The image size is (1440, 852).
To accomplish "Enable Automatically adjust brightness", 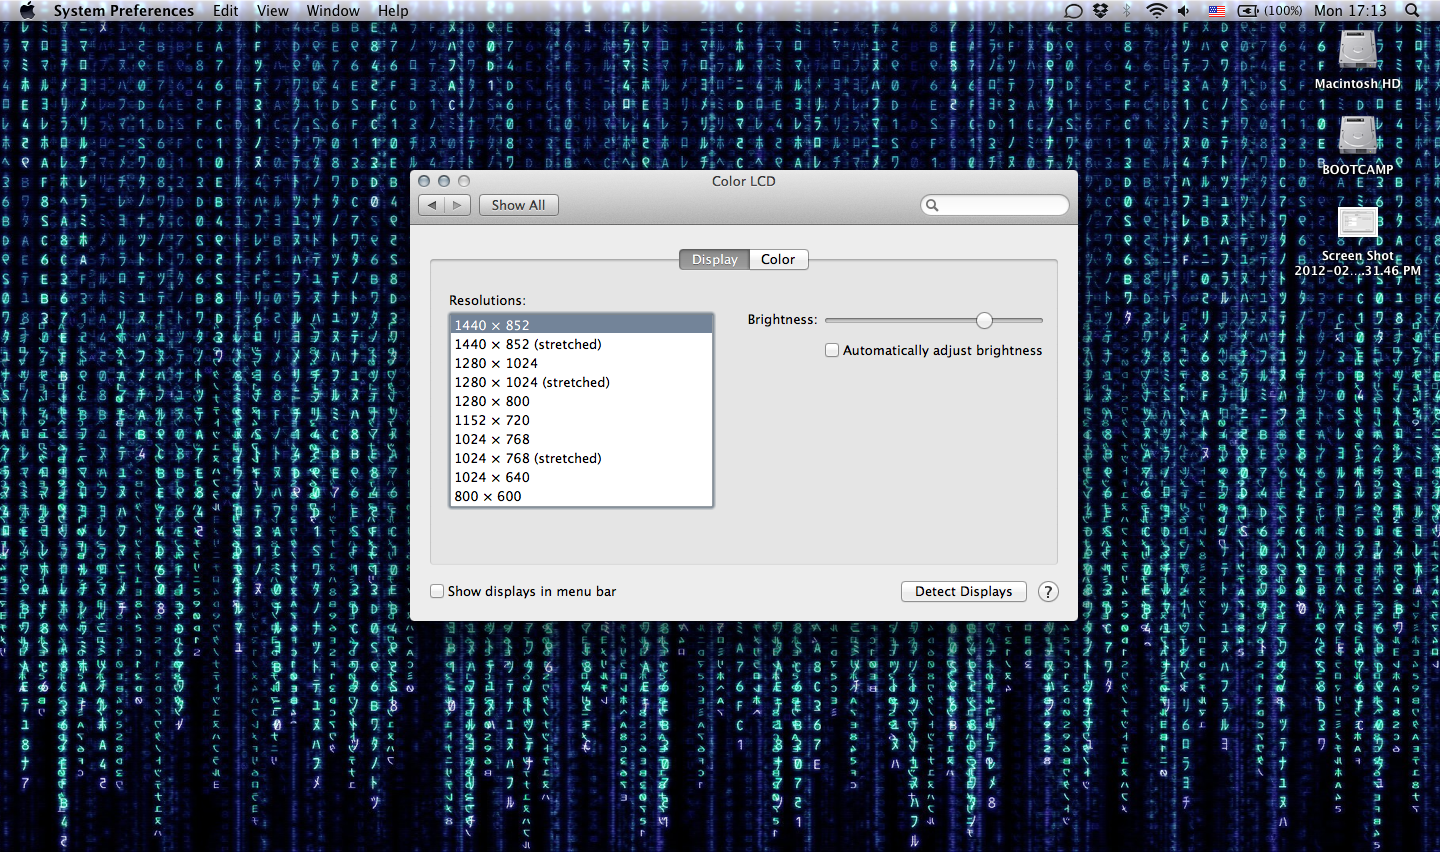I will pos(832,350).
